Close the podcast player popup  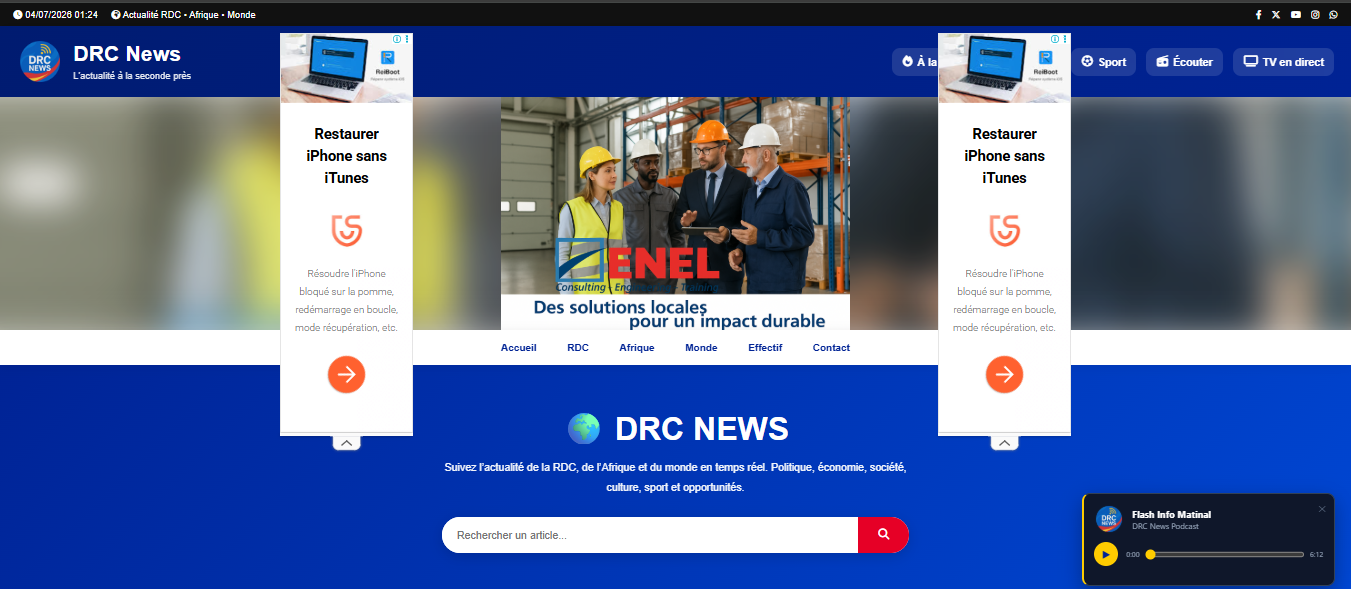pos(1322,509)
